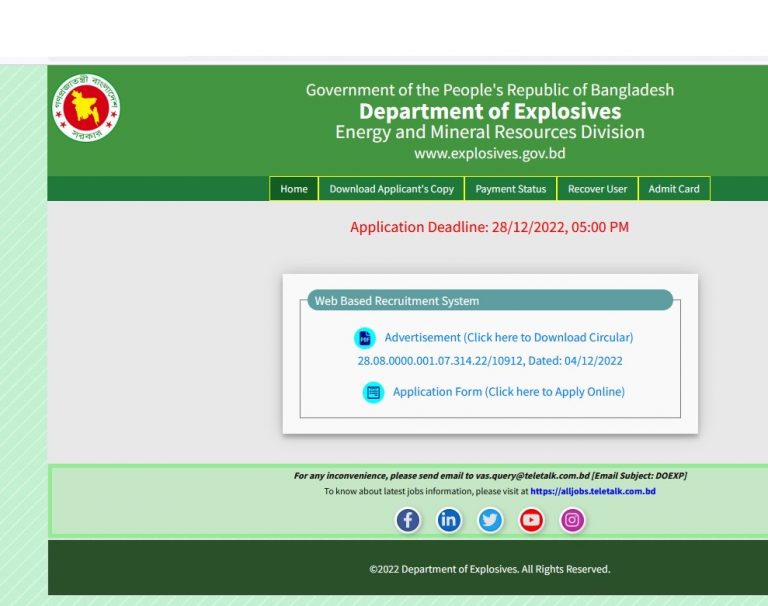Click the Department of Explosives title

click(490, 111)
